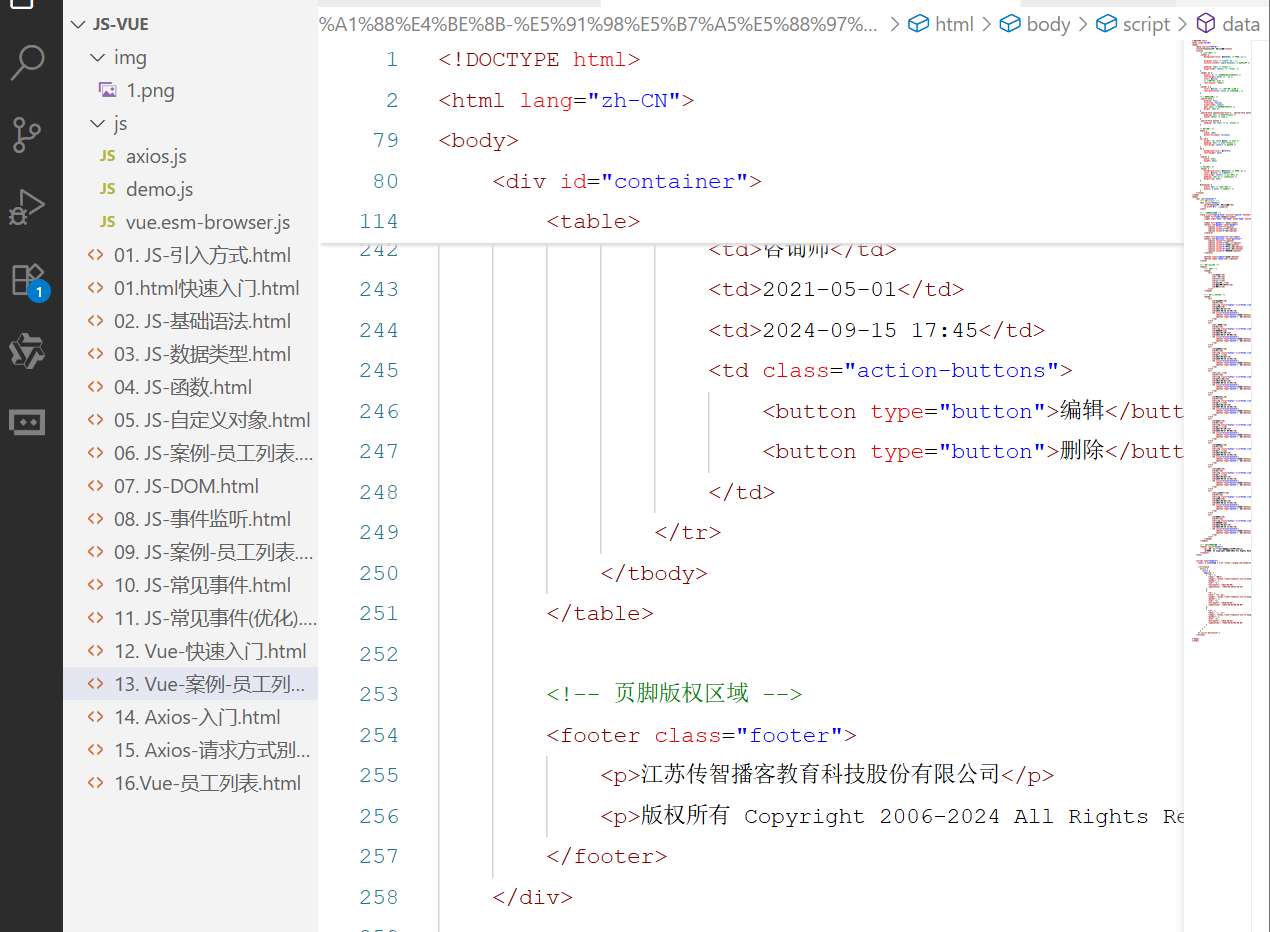Click the 江苏传智播客教育科技股份有限公司 paragraph
Viewport: 1270px width, 932px height.
coord(827,775)
